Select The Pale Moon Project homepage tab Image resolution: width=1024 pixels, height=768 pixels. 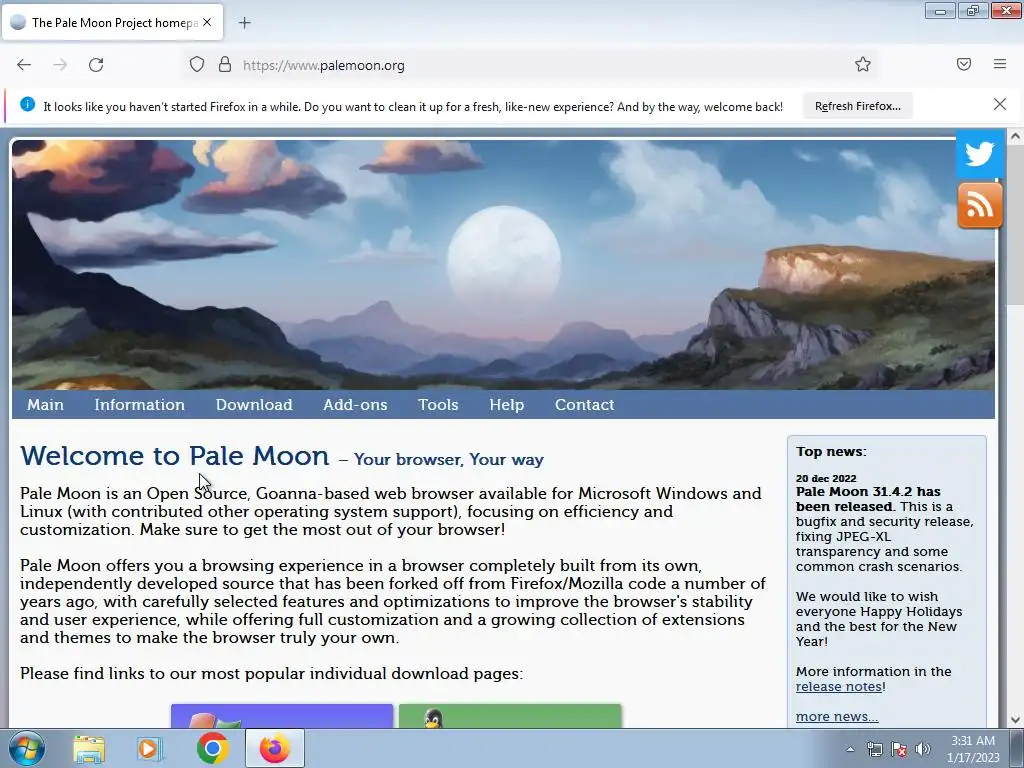click(x=112, y=23)
